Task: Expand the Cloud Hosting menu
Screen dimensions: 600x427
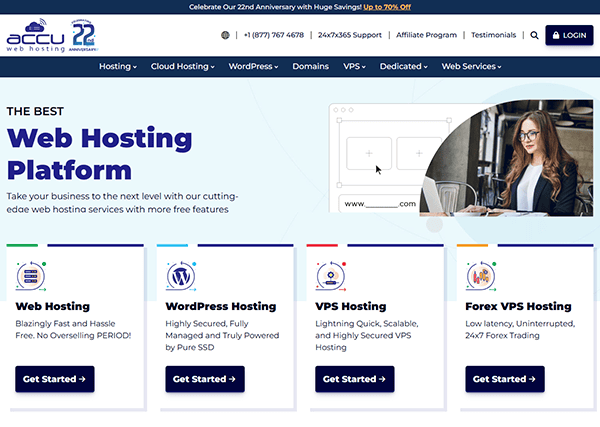Action: coord(183,67)
